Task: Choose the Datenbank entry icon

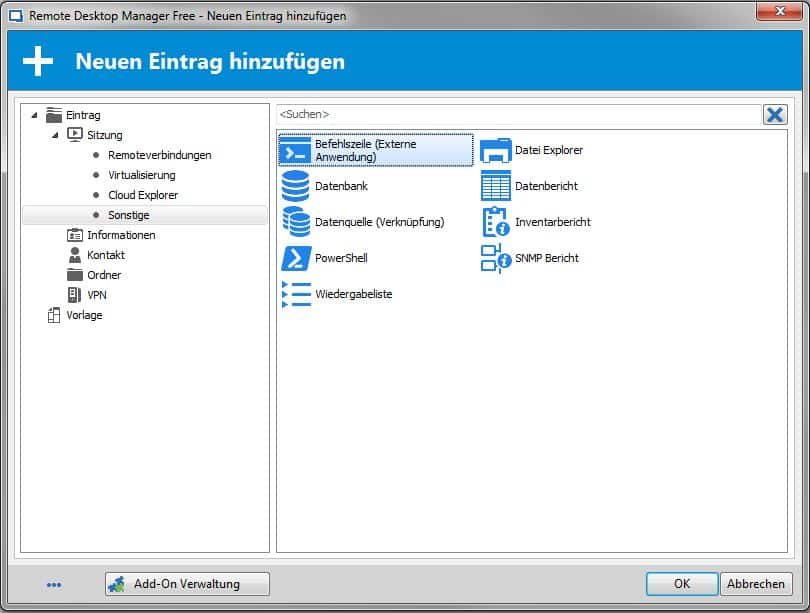Action: pos(295,186)
